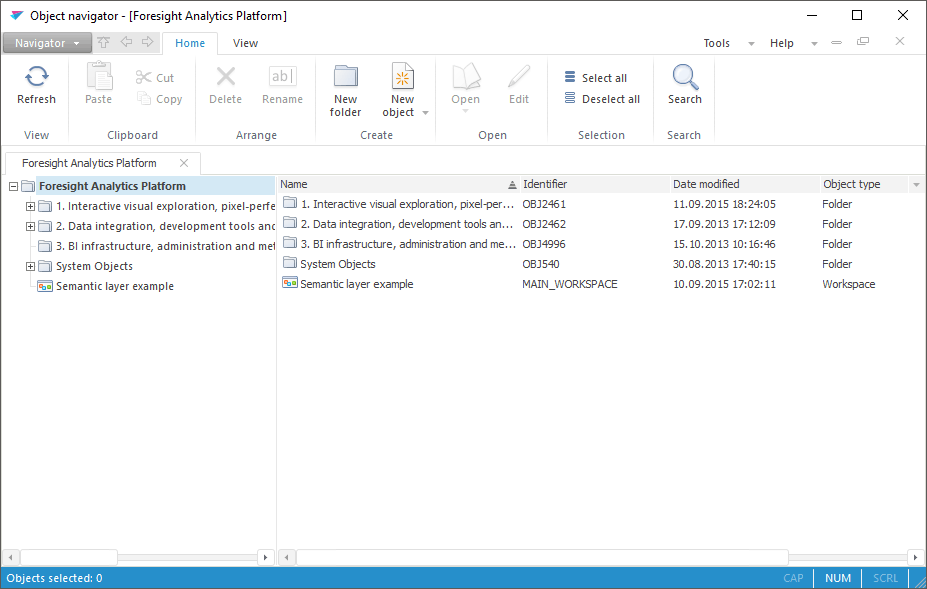The height and width of the screenshot is (589, 927).
Task: Expand the 2. Data integration tree node
Action: [30, 226]
